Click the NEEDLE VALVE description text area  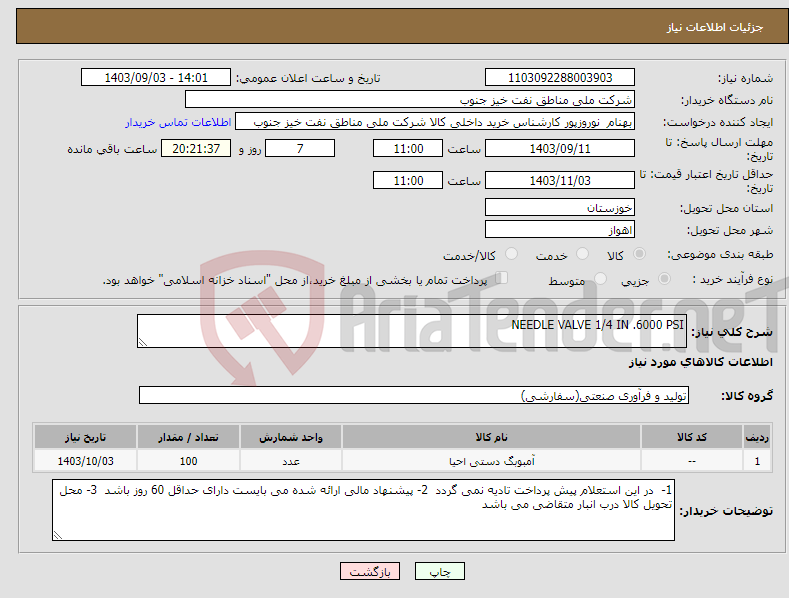coord(412,331)
